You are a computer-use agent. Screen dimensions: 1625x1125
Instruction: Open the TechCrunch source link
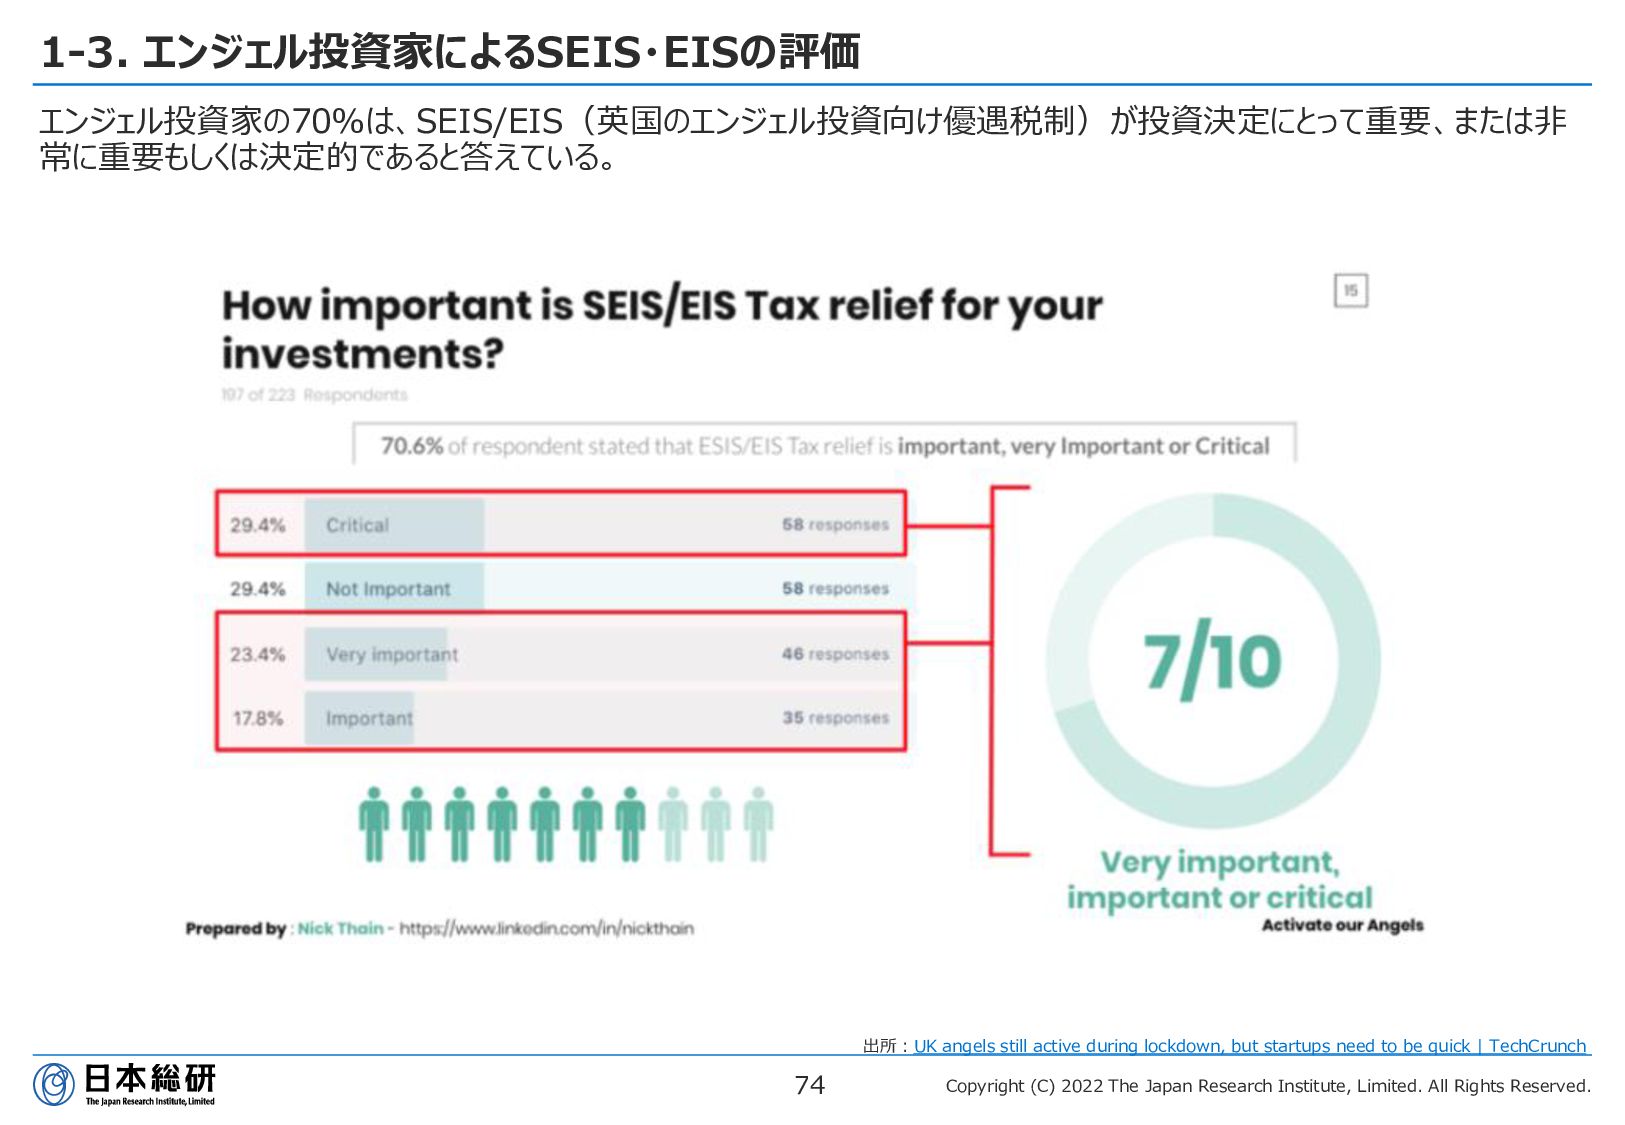[1250, 1046]
